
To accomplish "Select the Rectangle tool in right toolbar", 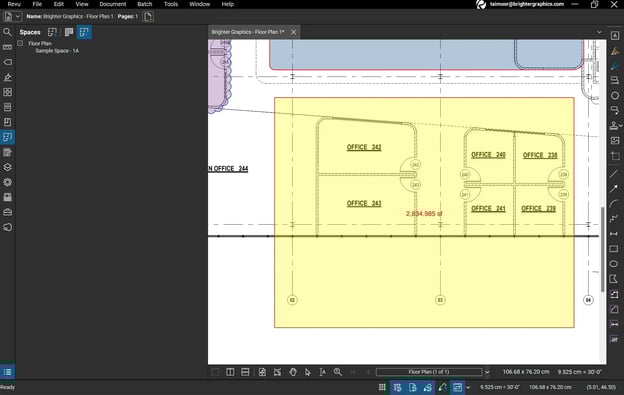I will click(x=614, y=249).
